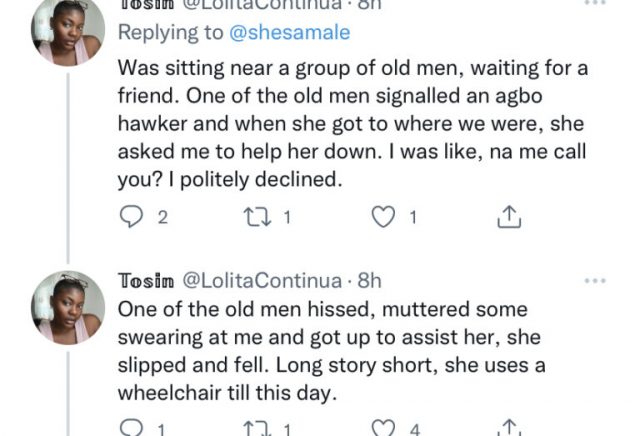This screenshot has width=640, height=436.
Task: Click the first tweet's reply count 2
Action: pyautogui.click(x=160, y=218)
